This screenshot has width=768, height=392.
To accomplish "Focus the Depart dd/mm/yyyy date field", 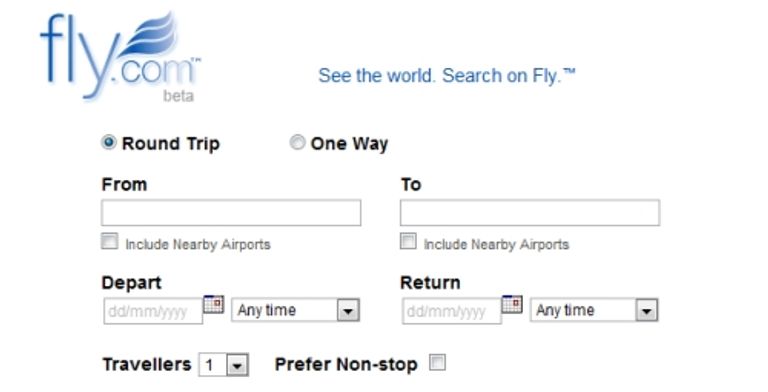I will pyautogui.click(x=153, y=311).
